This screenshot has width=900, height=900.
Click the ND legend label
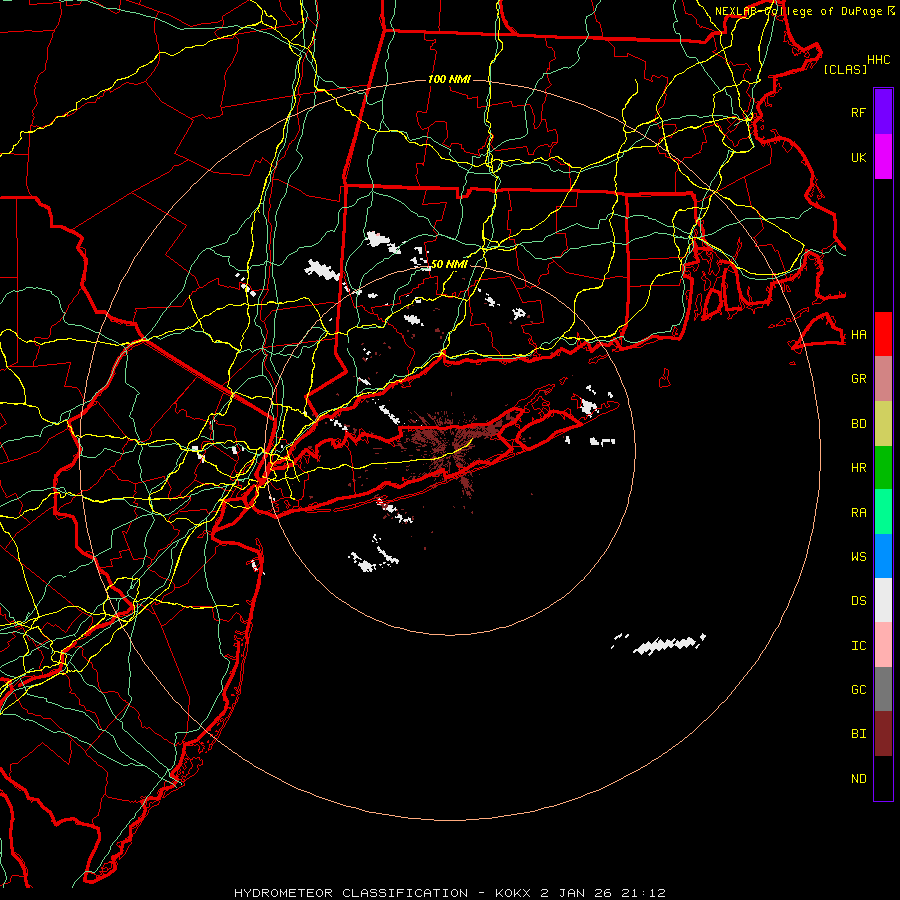pyautogui.click(x=858, y=779)
